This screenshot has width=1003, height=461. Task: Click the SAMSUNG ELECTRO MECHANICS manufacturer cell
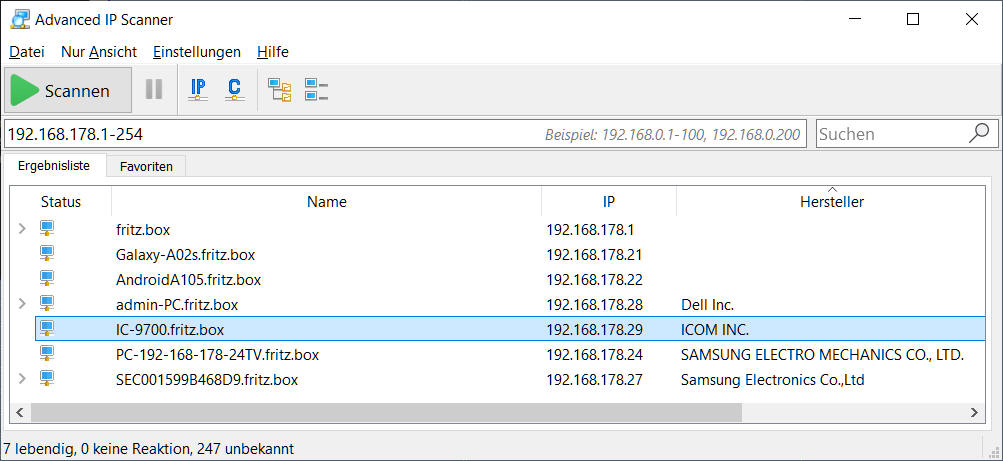[x=822, y=354]
